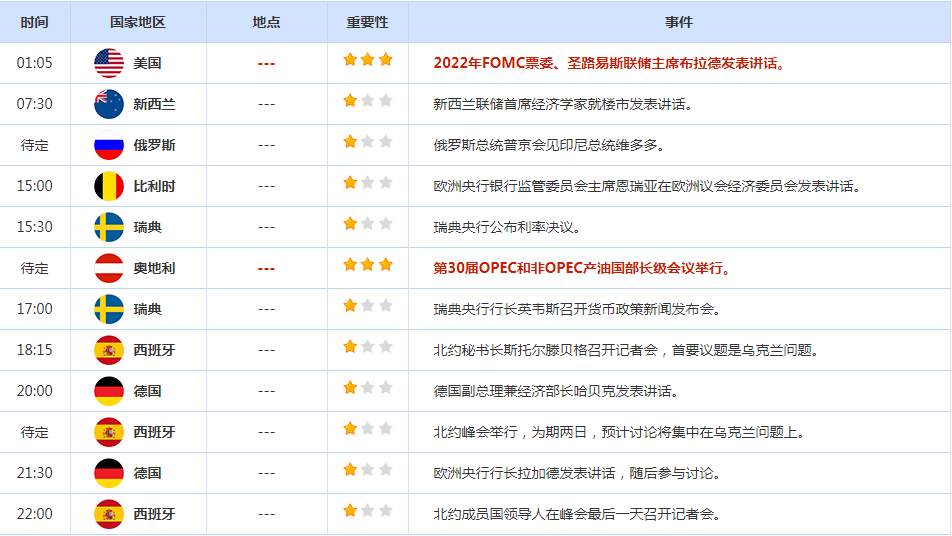Click Germany flag in the 21:30 row
The width and height of the screenshot is (952, 536).
tap(109, 473)
